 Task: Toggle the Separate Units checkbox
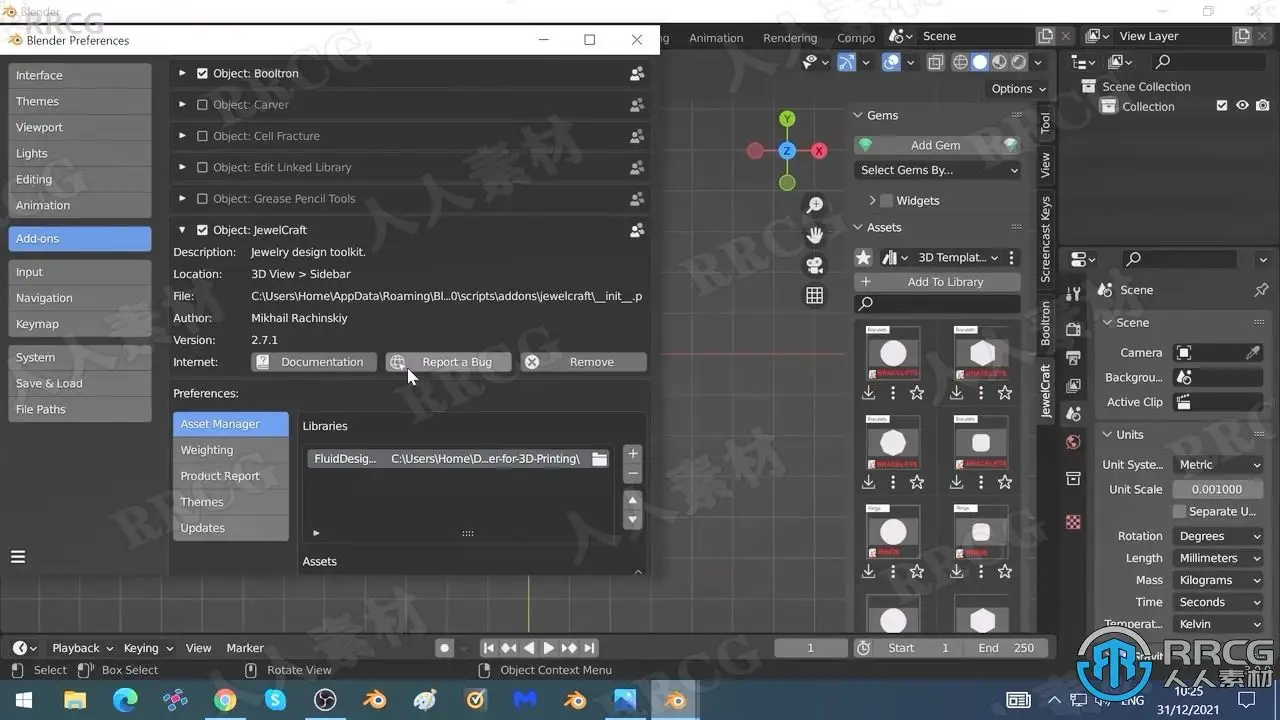click(1179, 511)
